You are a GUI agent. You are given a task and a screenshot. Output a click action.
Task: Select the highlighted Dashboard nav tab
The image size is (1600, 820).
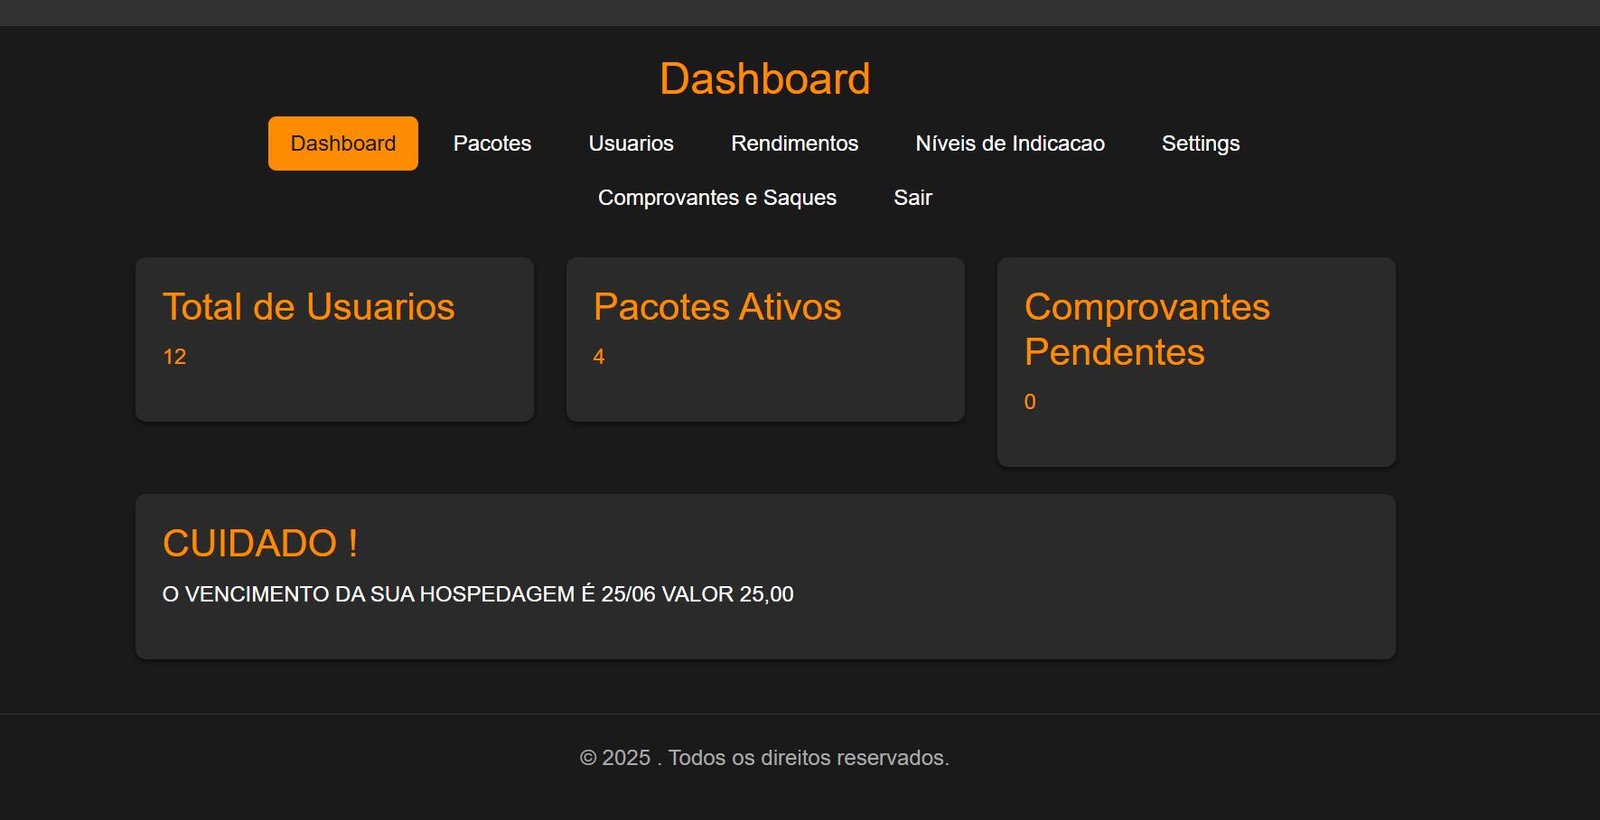(343, 143)
